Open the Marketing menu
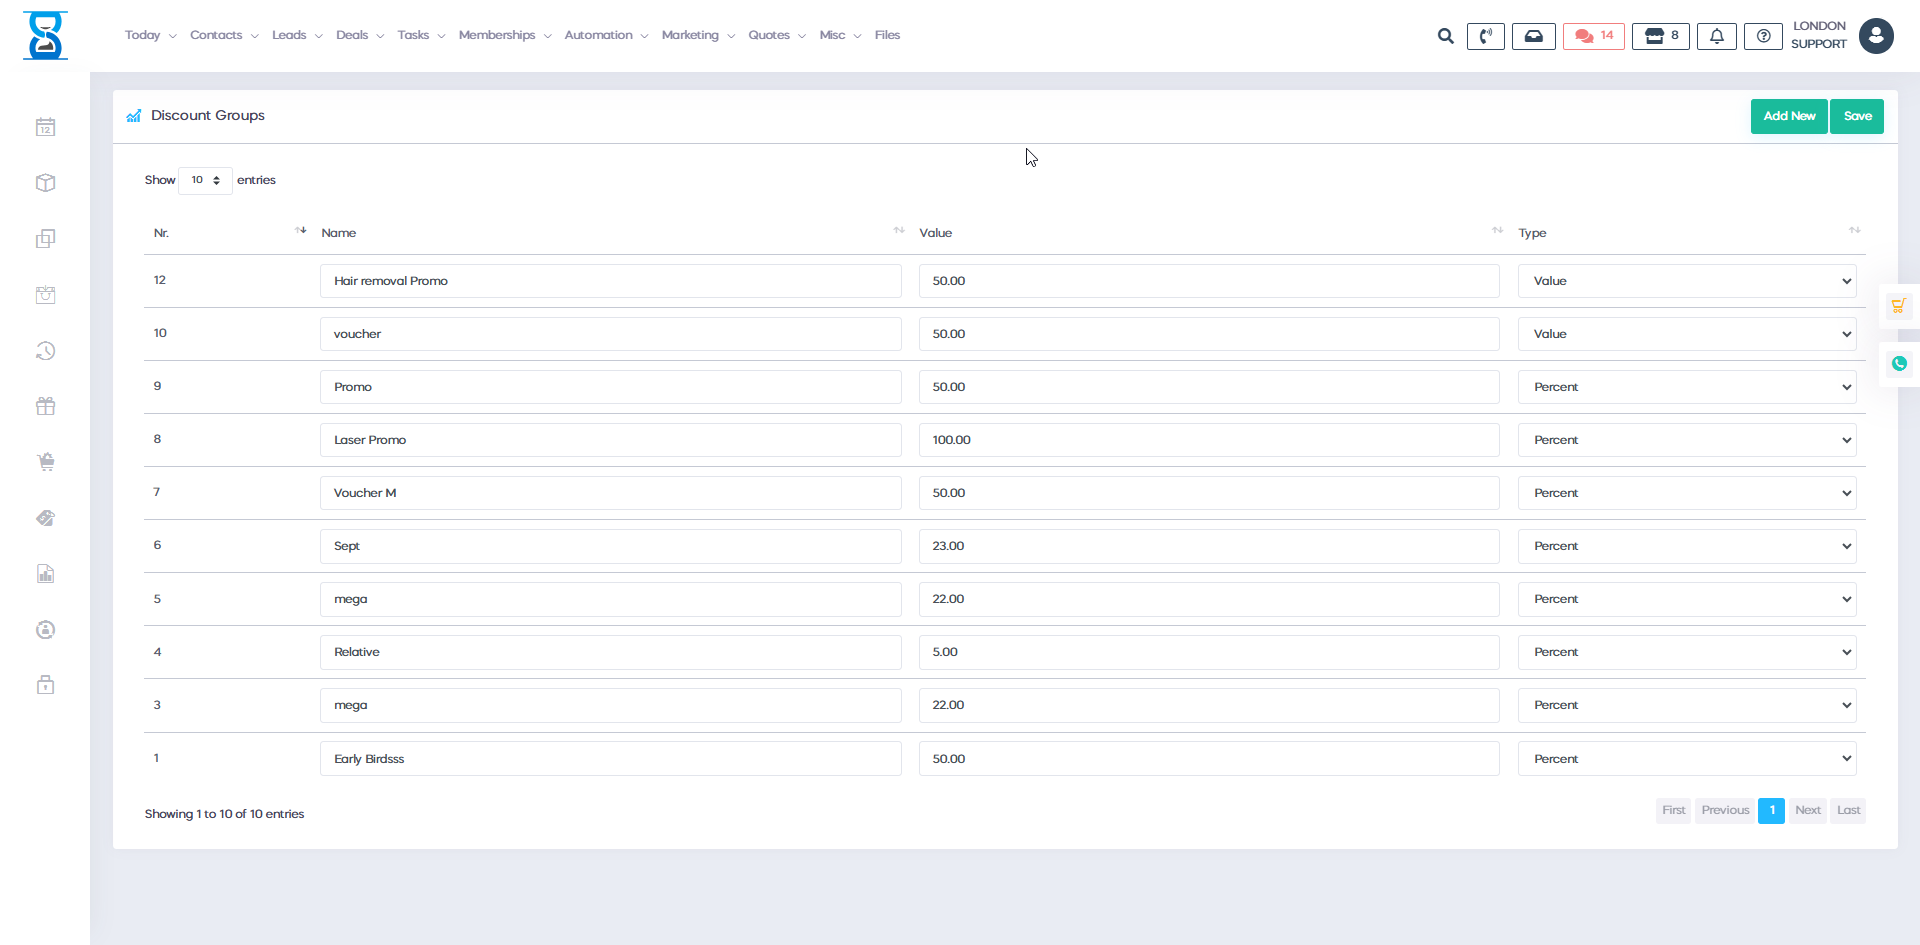Screen dimensions: 1920x945 (697, 35)
